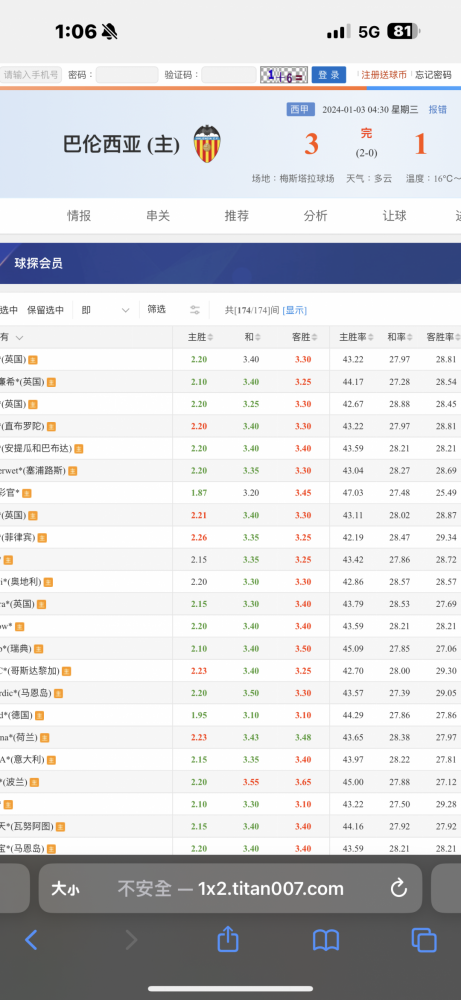Switch to the 分析 tab
Viewport: 461px width, 1000px height.
click(316, 216)
